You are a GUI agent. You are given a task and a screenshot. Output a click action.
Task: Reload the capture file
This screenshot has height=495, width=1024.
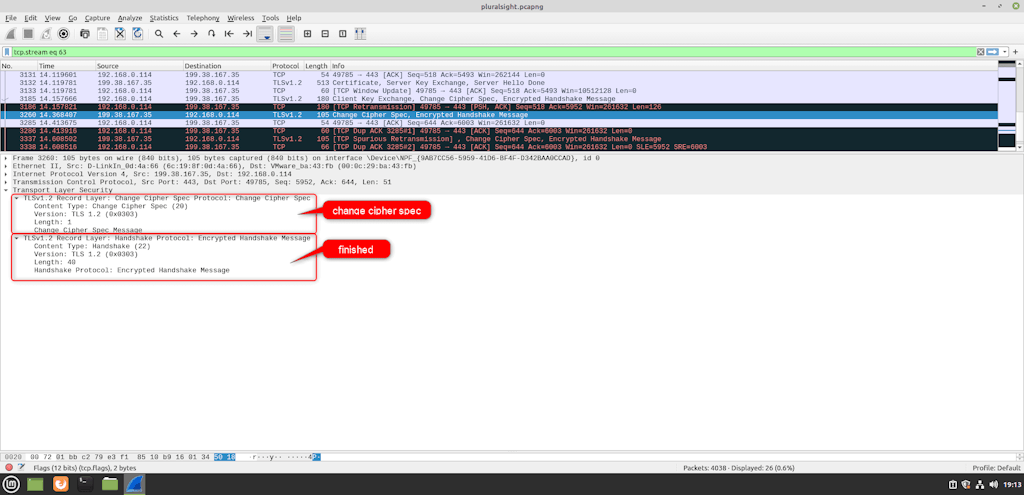[138, 33]
